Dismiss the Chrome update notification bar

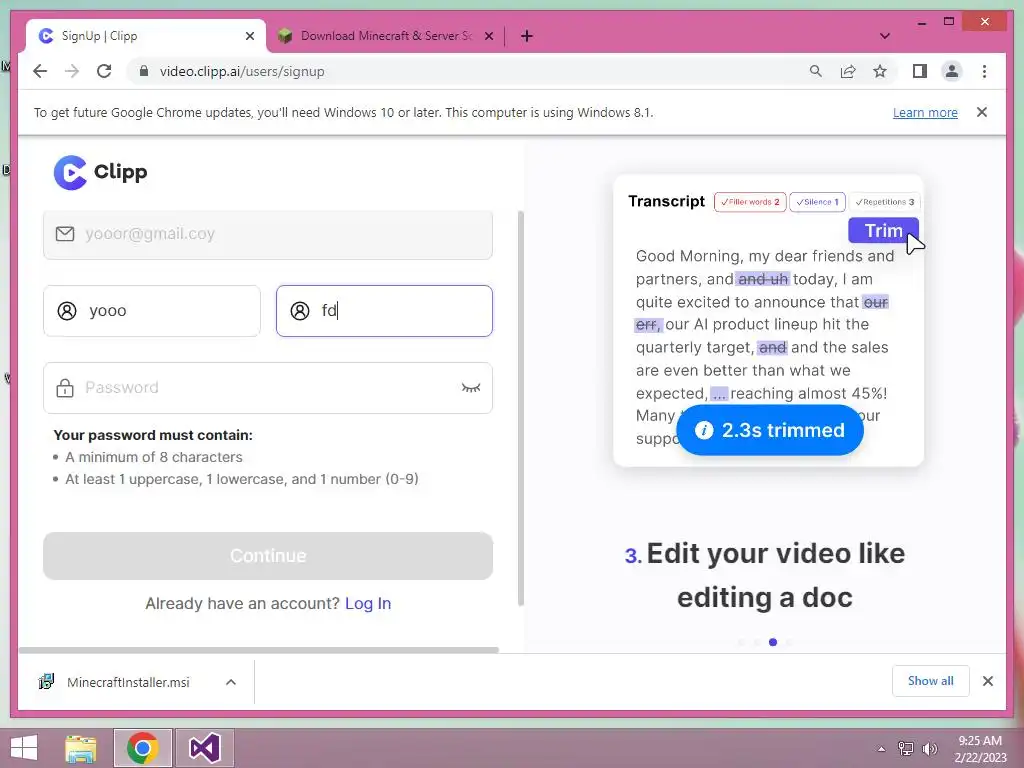982,112
